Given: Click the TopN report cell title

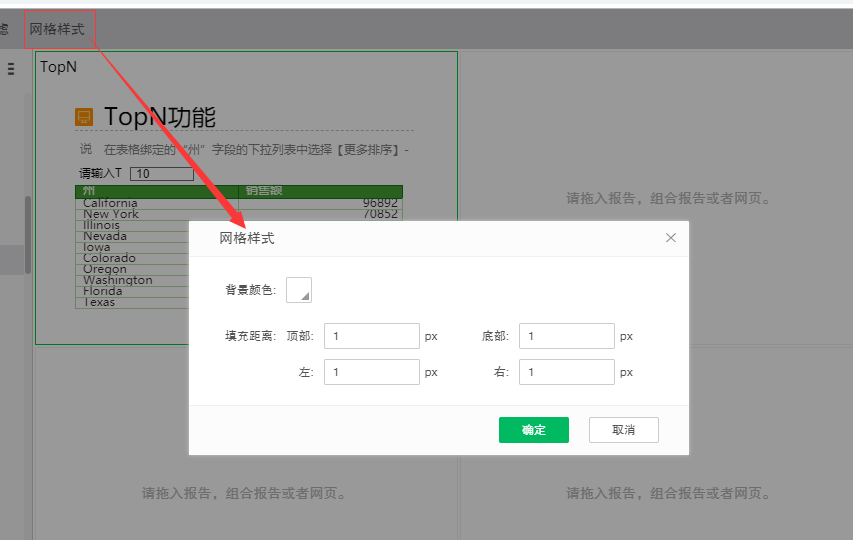Looking at the screenshot, I should click(58, 67).
